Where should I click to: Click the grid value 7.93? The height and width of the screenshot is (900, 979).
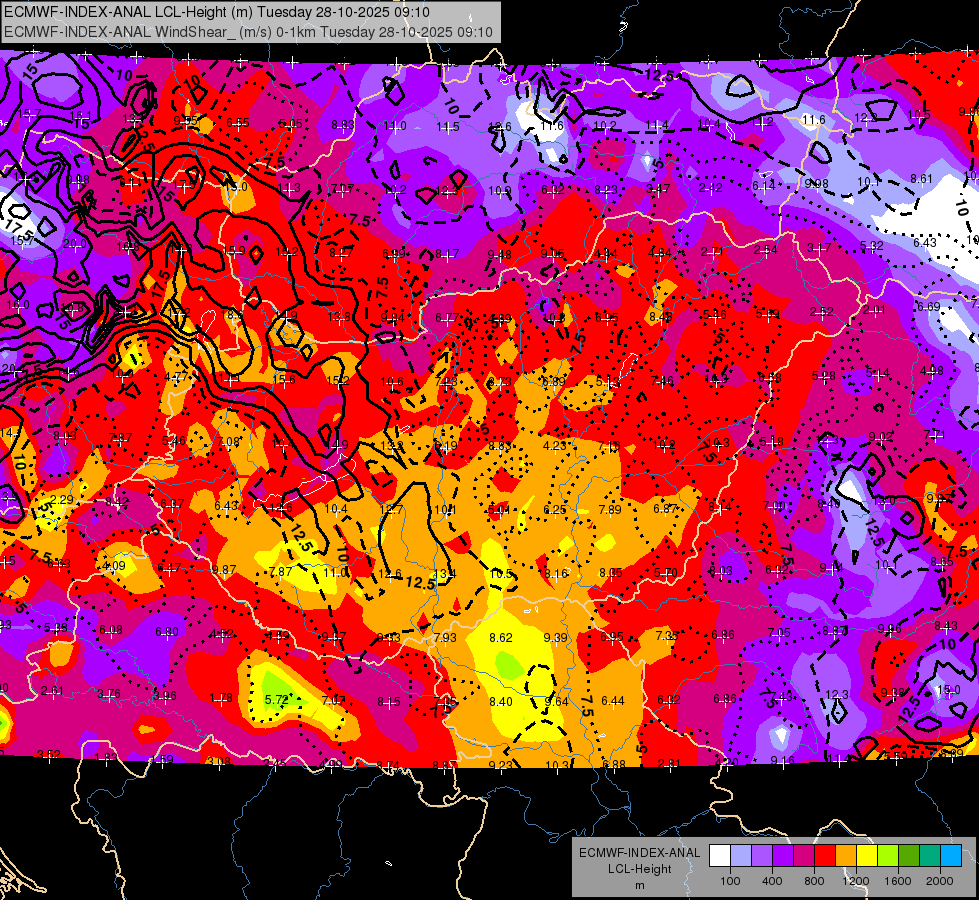445,638
